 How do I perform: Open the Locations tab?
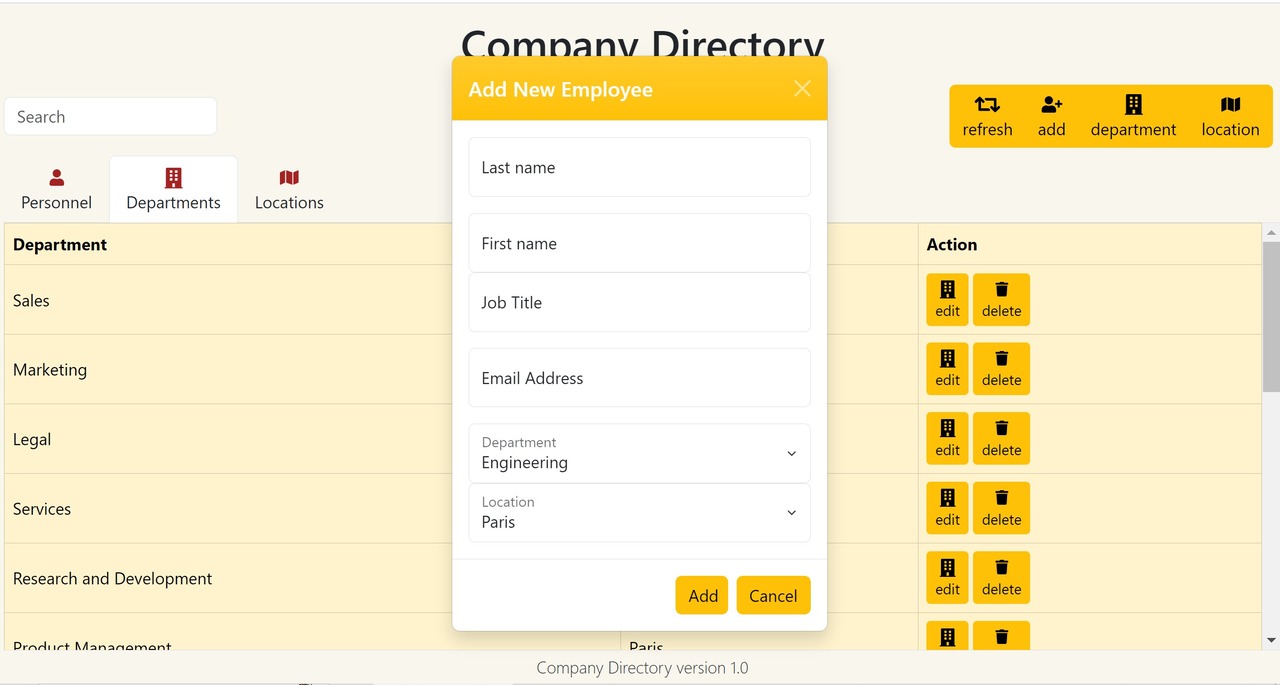(x=289, y=189)
